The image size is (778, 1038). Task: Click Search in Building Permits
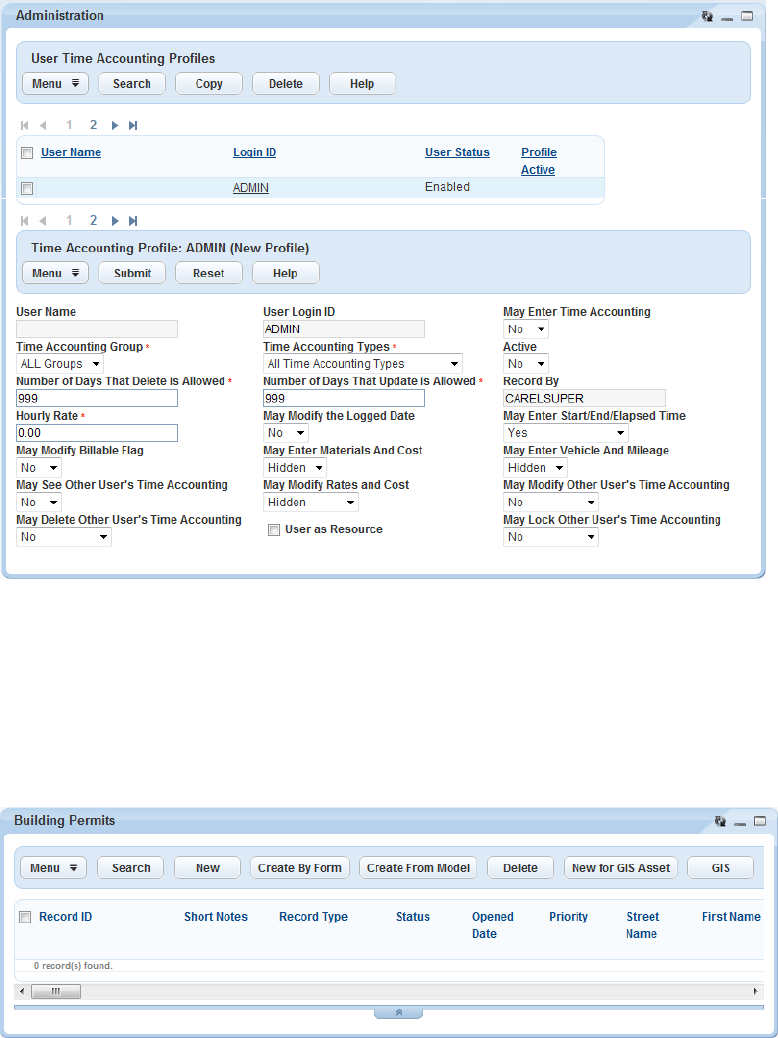coord(130,867)
